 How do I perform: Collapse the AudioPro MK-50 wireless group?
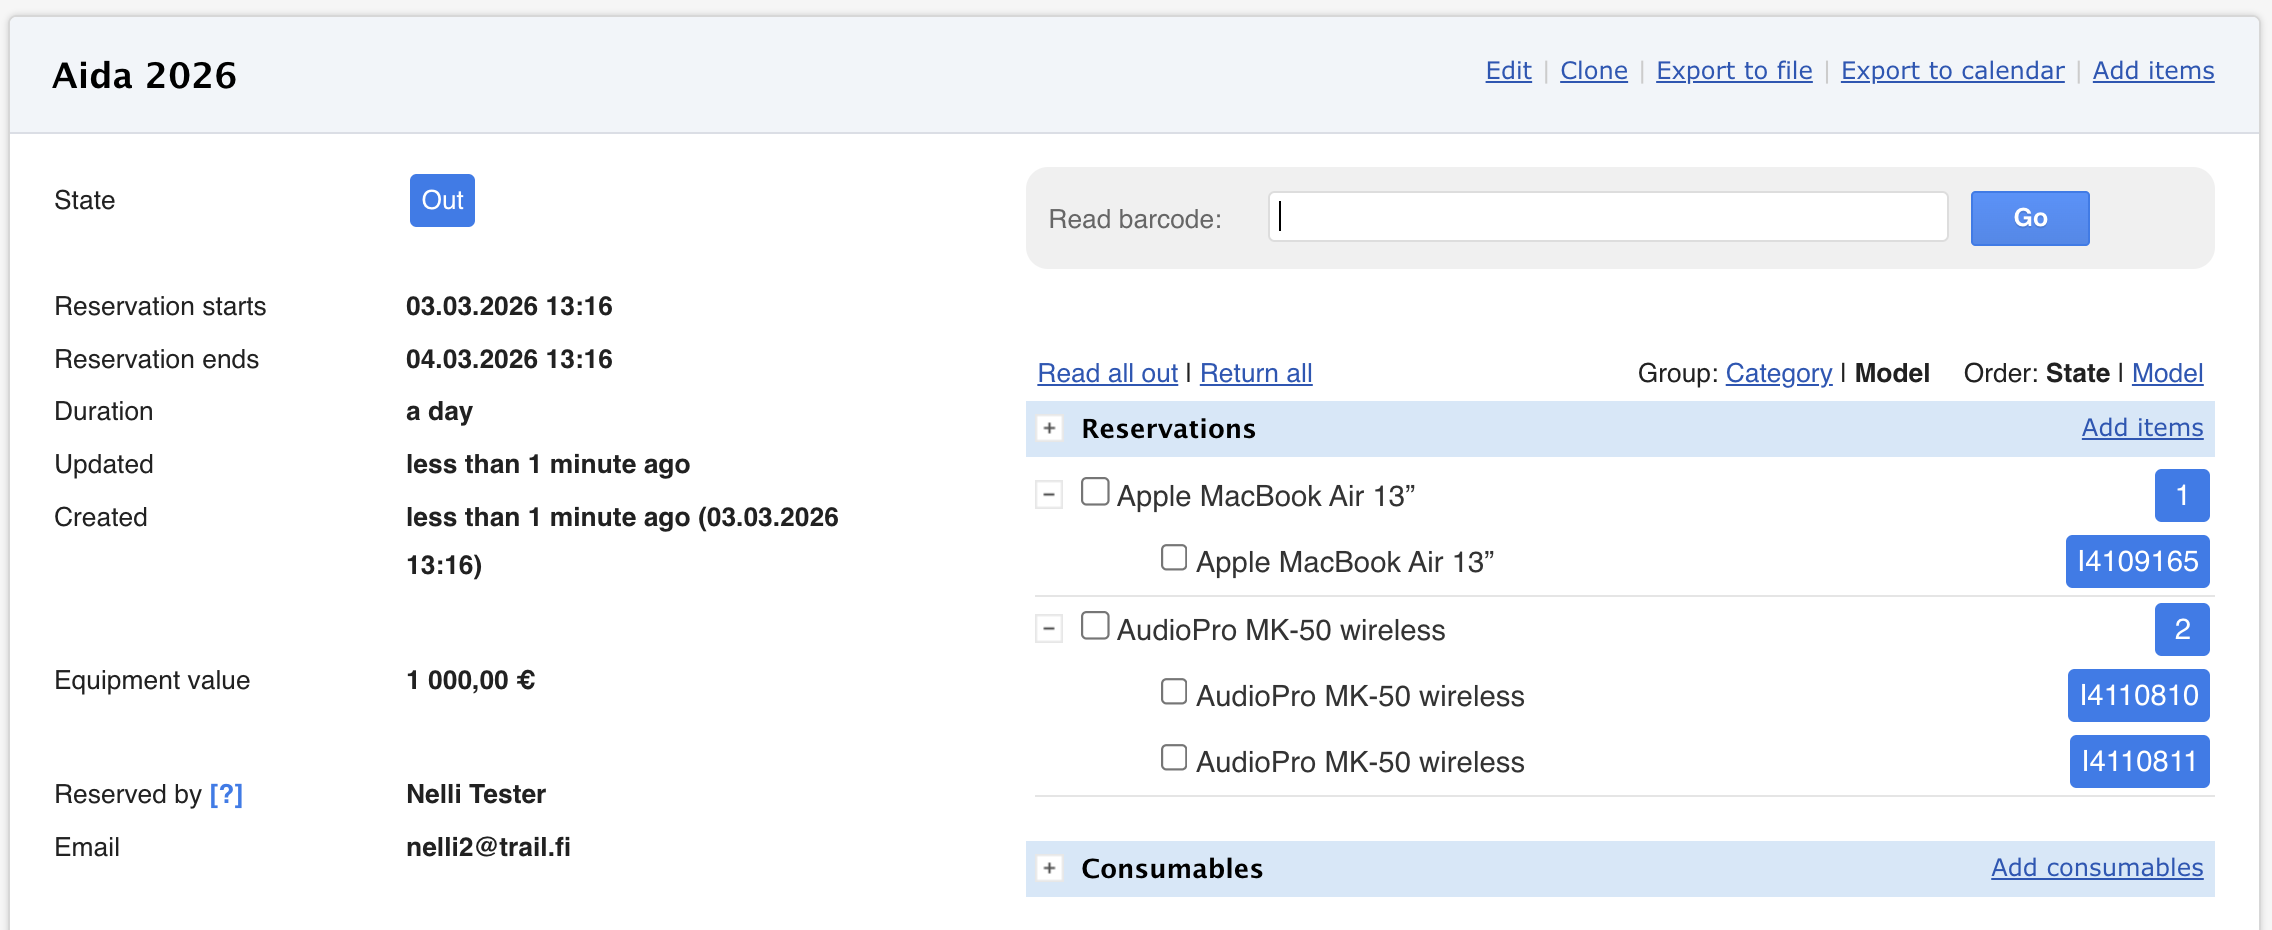point(1048,629)
